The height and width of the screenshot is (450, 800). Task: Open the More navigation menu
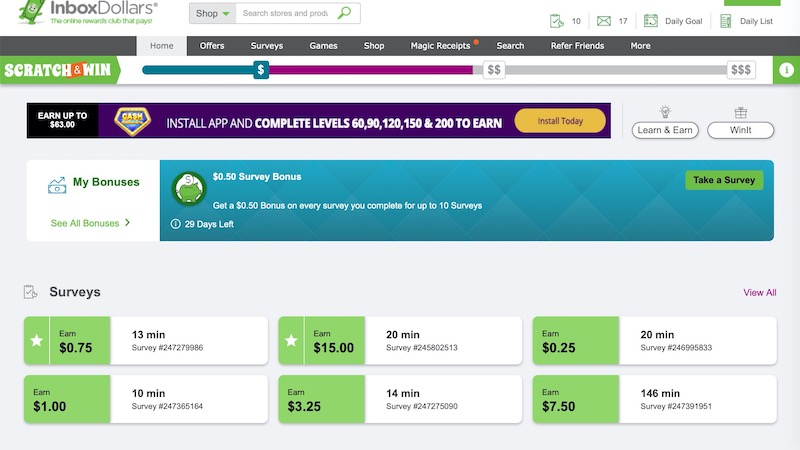(x=640, y=46)
